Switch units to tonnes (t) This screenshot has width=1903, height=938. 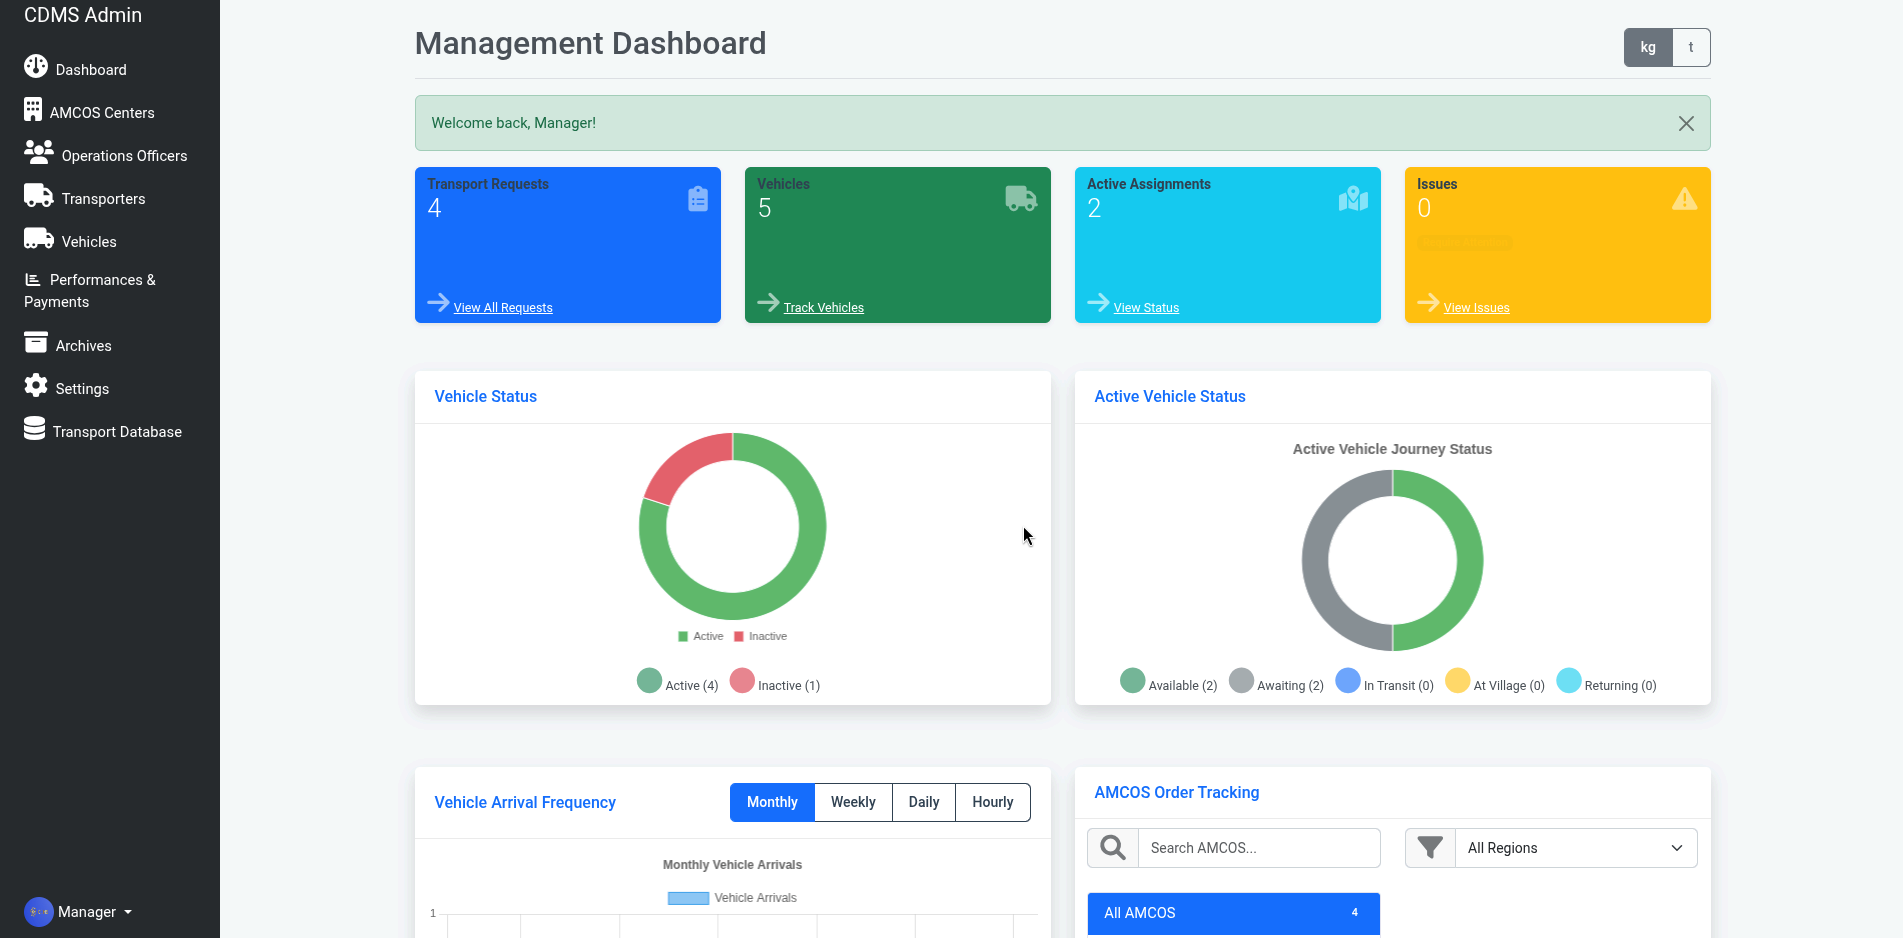pyautogui.click(x=1691, y=47)
